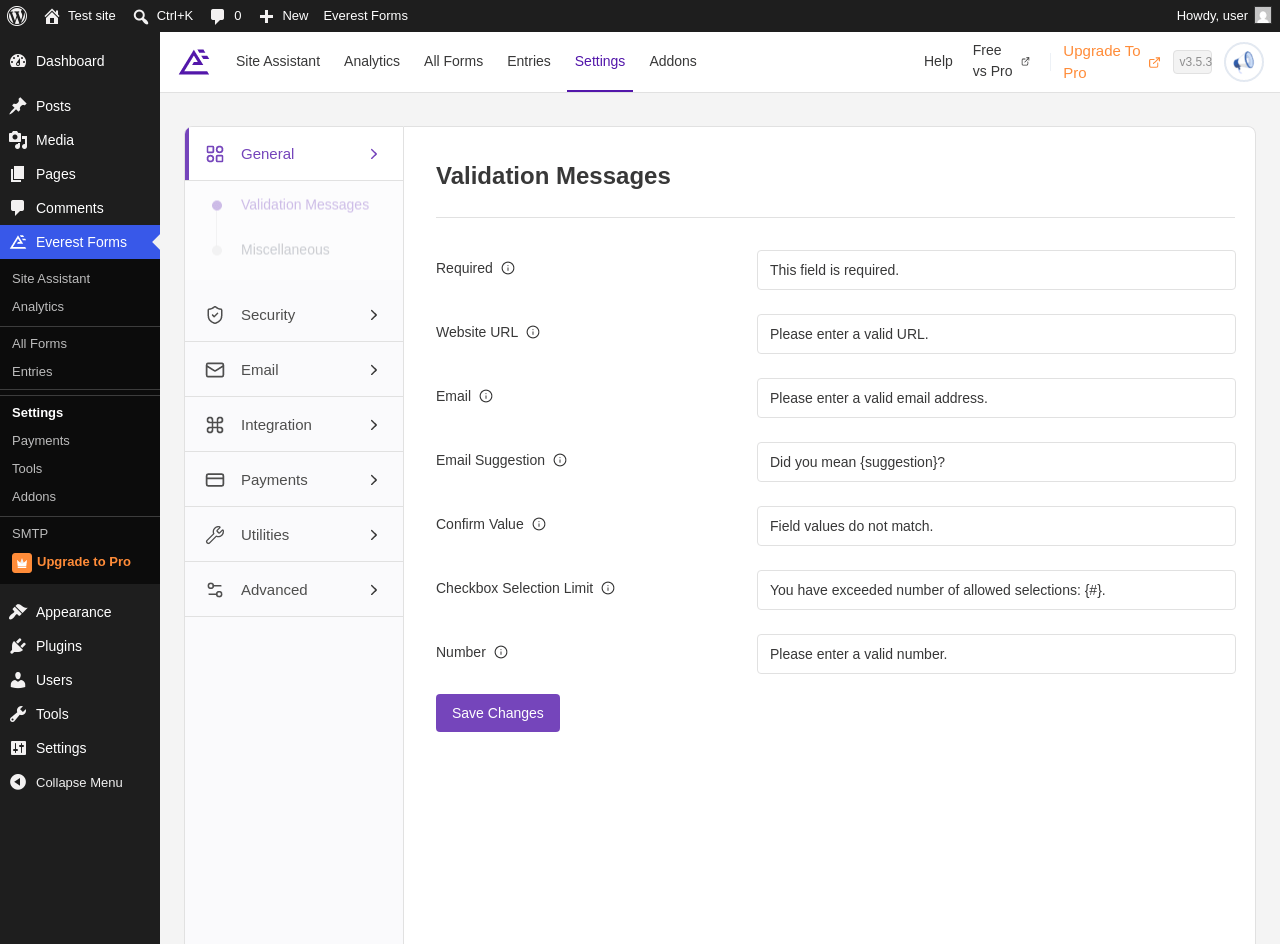The width and height of the screenshot is (1280, 944).
Task: Click the info icon next to Required
Action: click(508, 268)
